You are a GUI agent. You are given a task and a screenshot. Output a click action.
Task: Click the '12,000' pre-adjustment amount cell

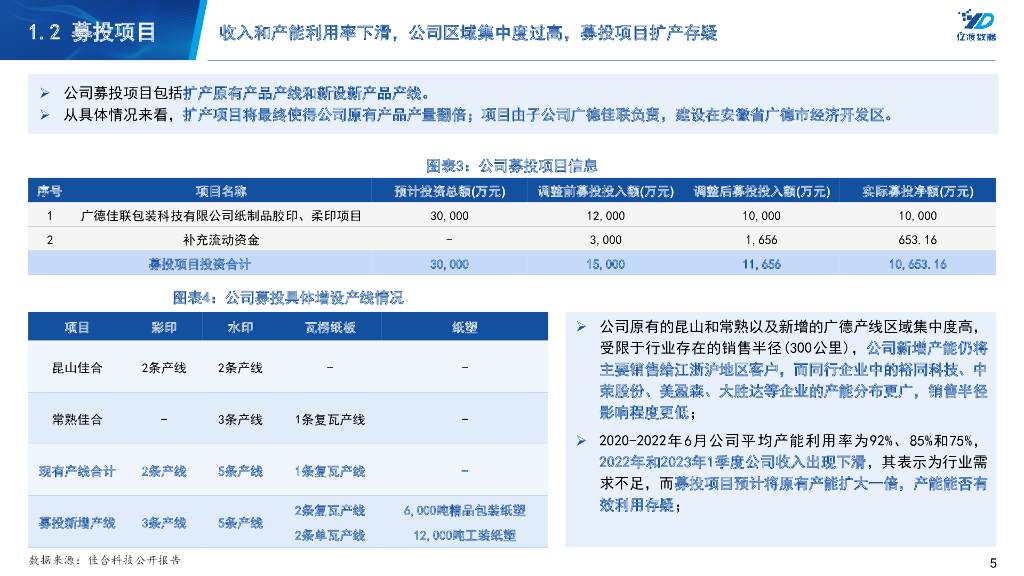605,216
